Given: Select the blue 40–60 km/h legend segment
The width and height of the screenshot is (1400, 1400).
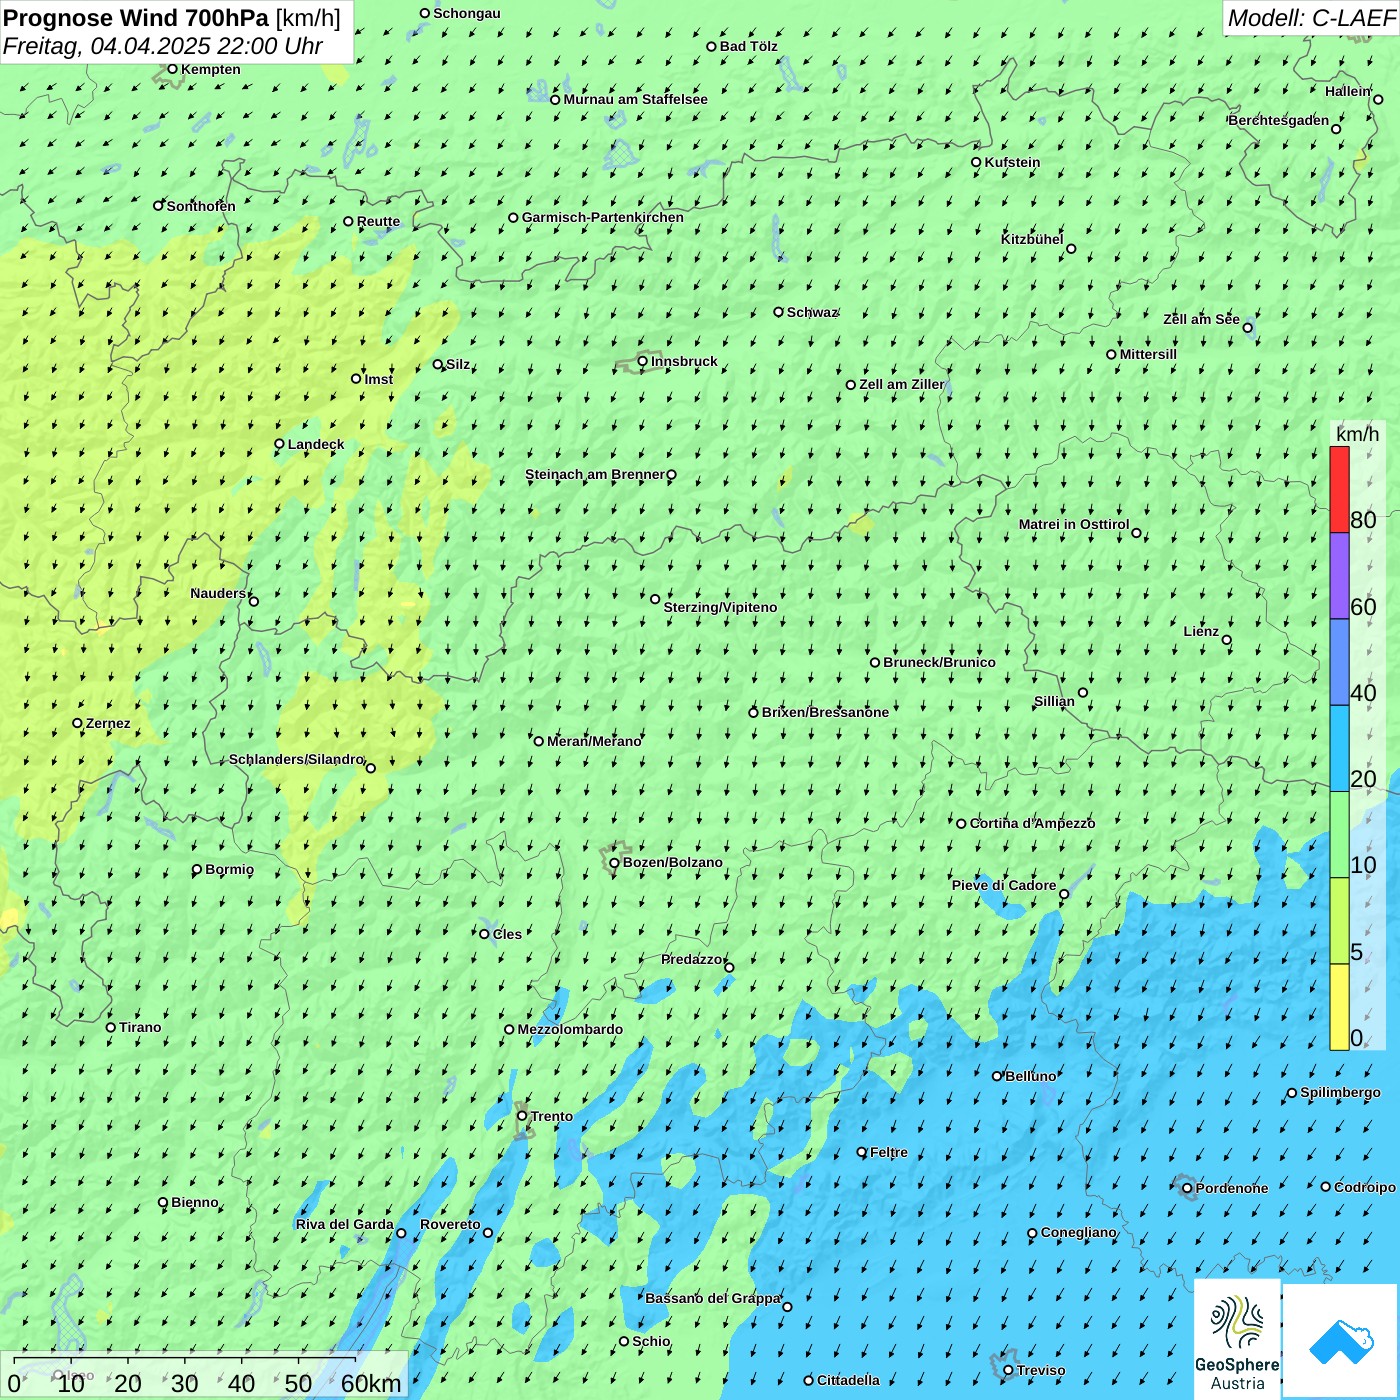Looking at the screenshot, I should tap(1339, 662).
